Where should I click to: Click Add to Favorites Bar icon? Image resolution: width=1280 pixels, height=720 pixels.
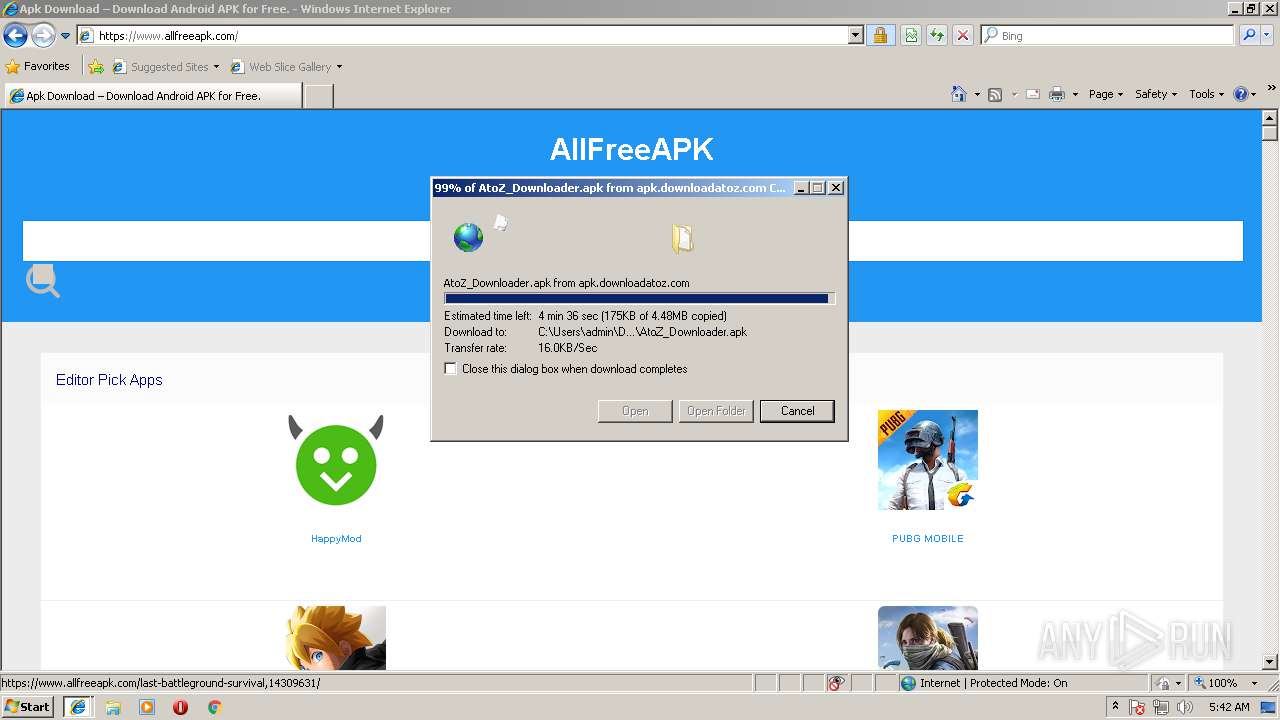click(96, 67)
